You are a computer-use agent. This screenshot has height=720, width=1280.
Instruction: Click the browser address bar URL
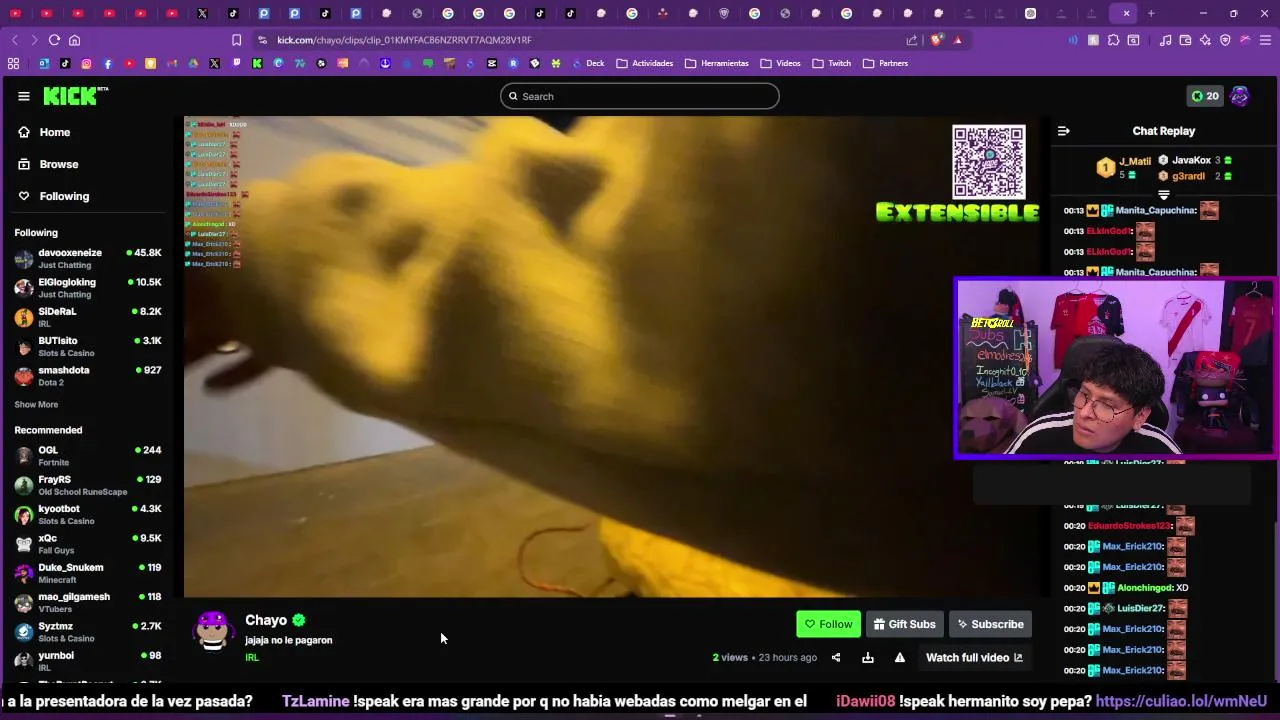[x=404, y=40]
